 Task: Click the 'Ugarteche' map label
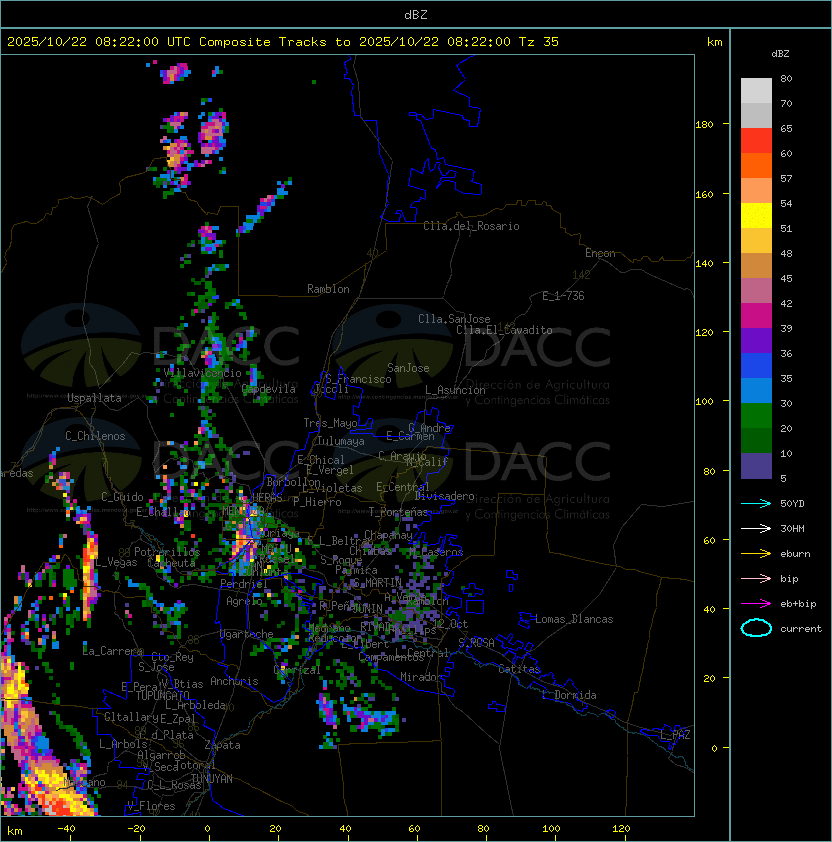247,634
